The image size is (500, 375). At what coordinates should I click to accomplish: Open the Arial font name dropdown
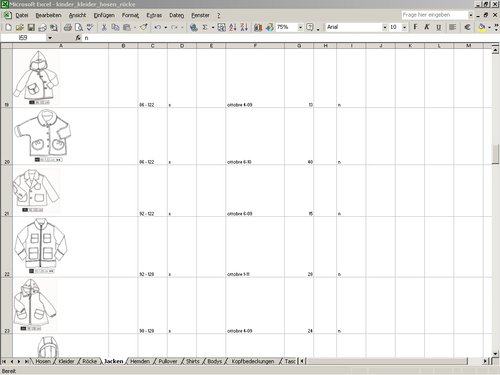(384, 27)
